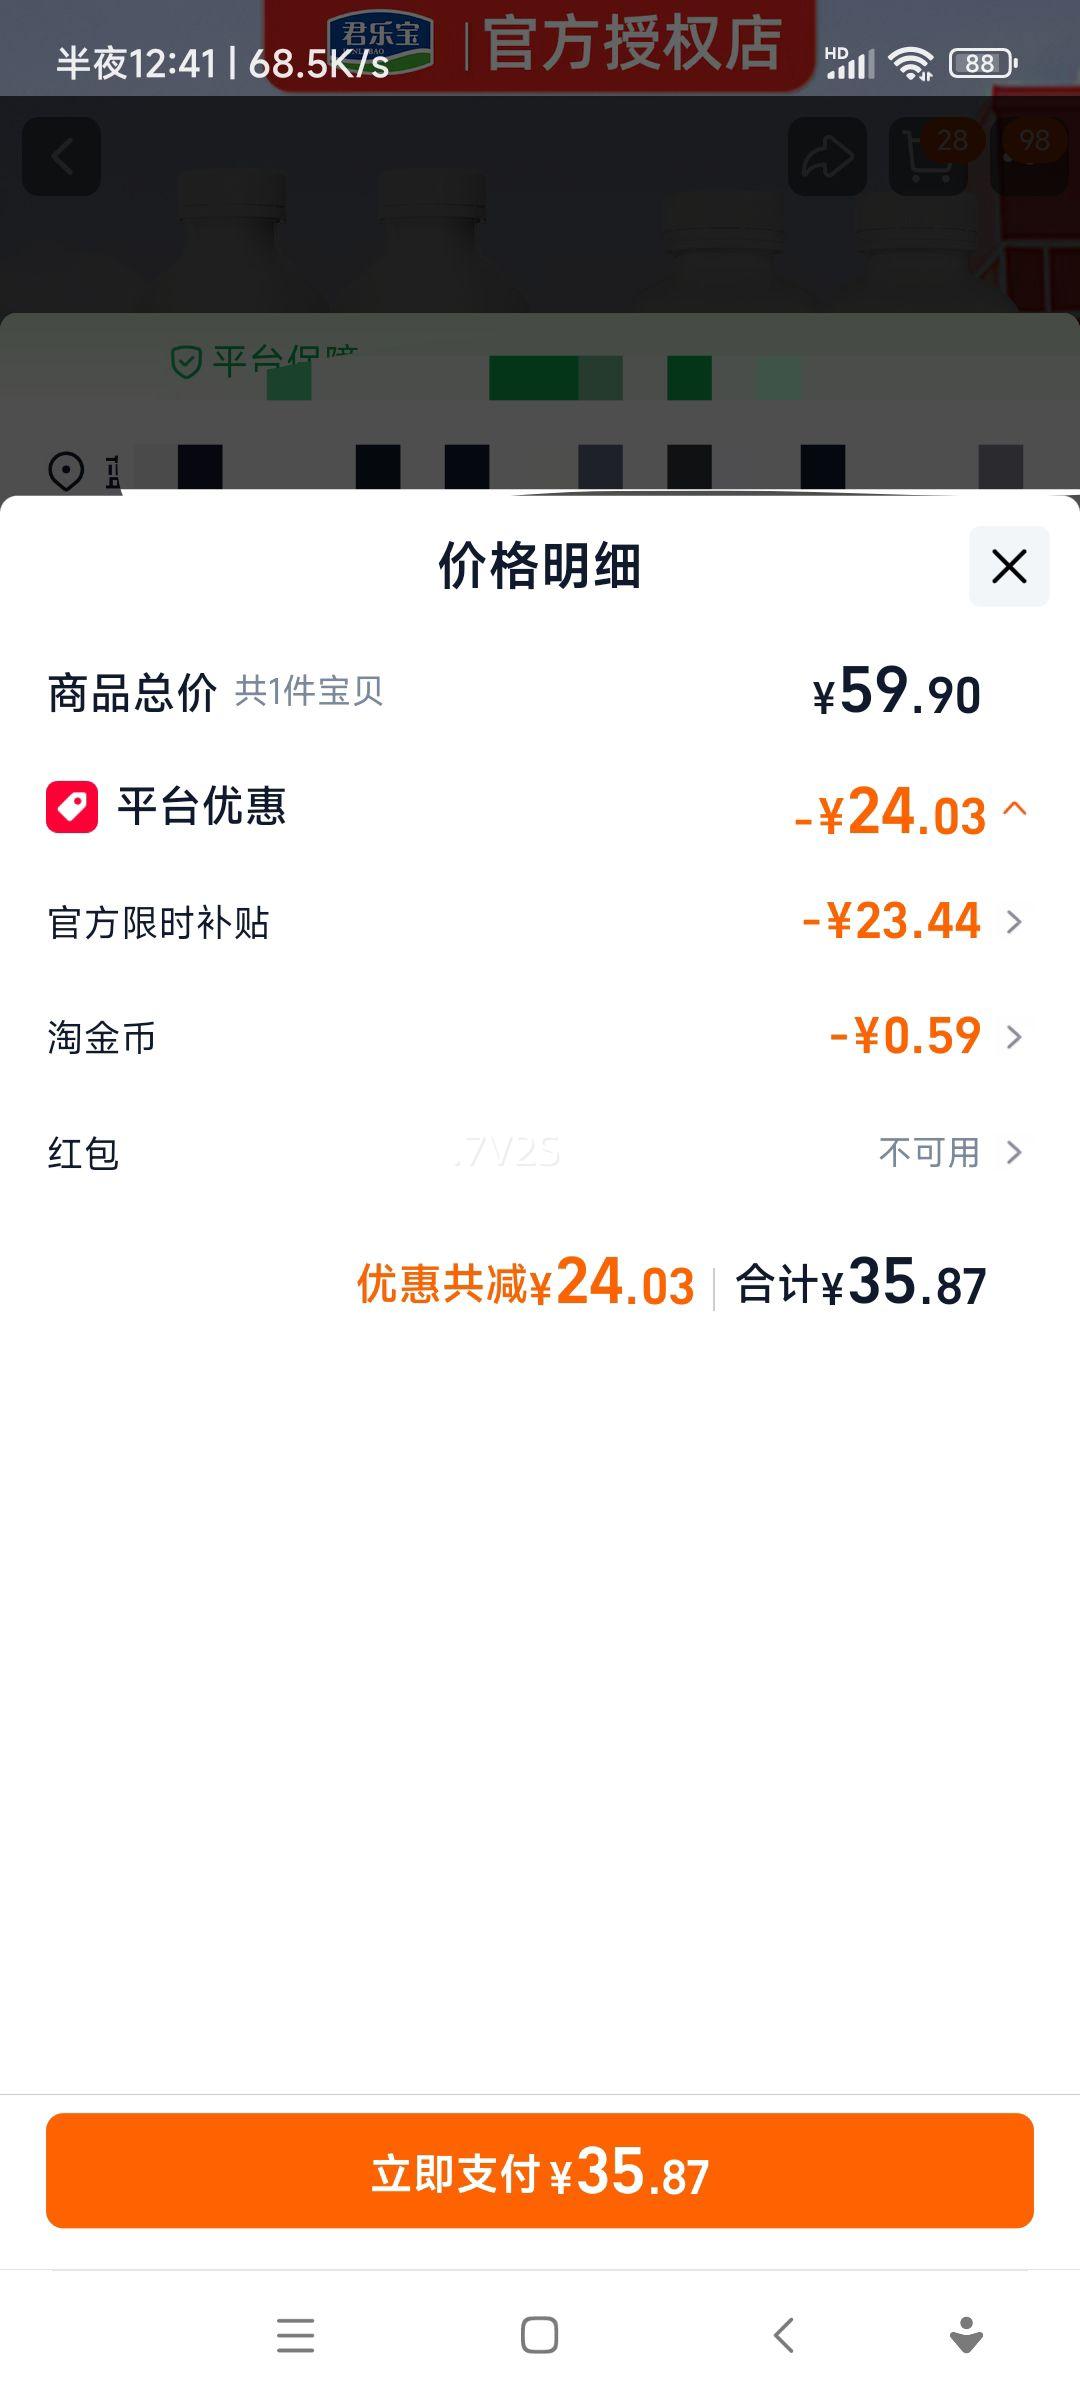Open the shopping cart icon
Viewport: 1080px width, 2400px height.
[x=928, y=158]
